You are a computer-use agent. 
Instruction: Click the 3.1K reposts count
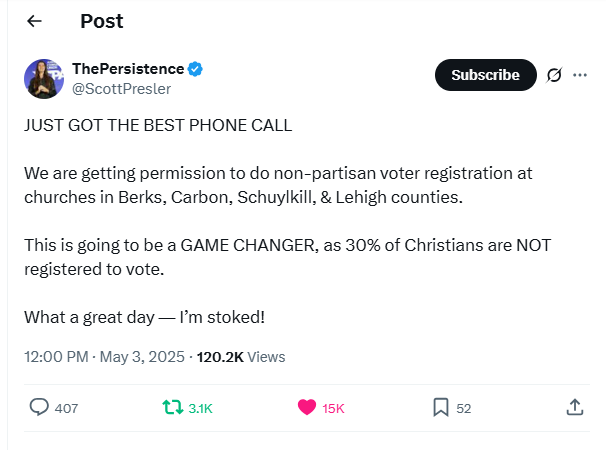(x=200, y=408)
